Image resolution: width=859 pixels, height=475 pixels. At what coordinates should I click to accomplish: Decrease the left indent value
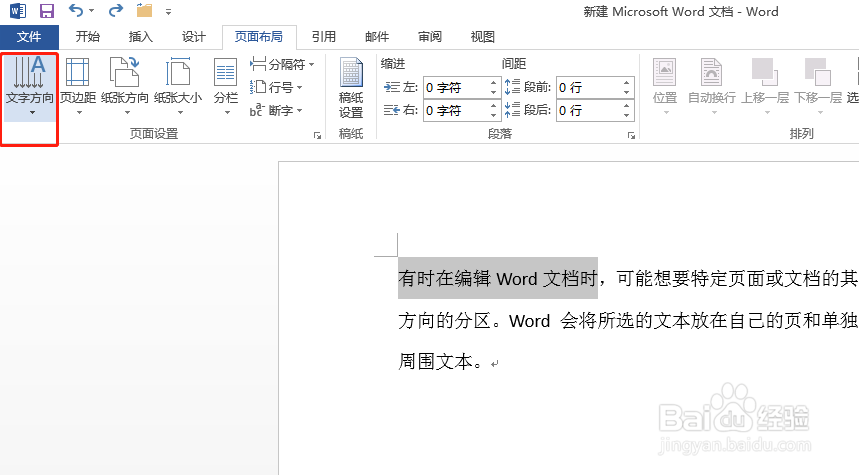(494, 93)
